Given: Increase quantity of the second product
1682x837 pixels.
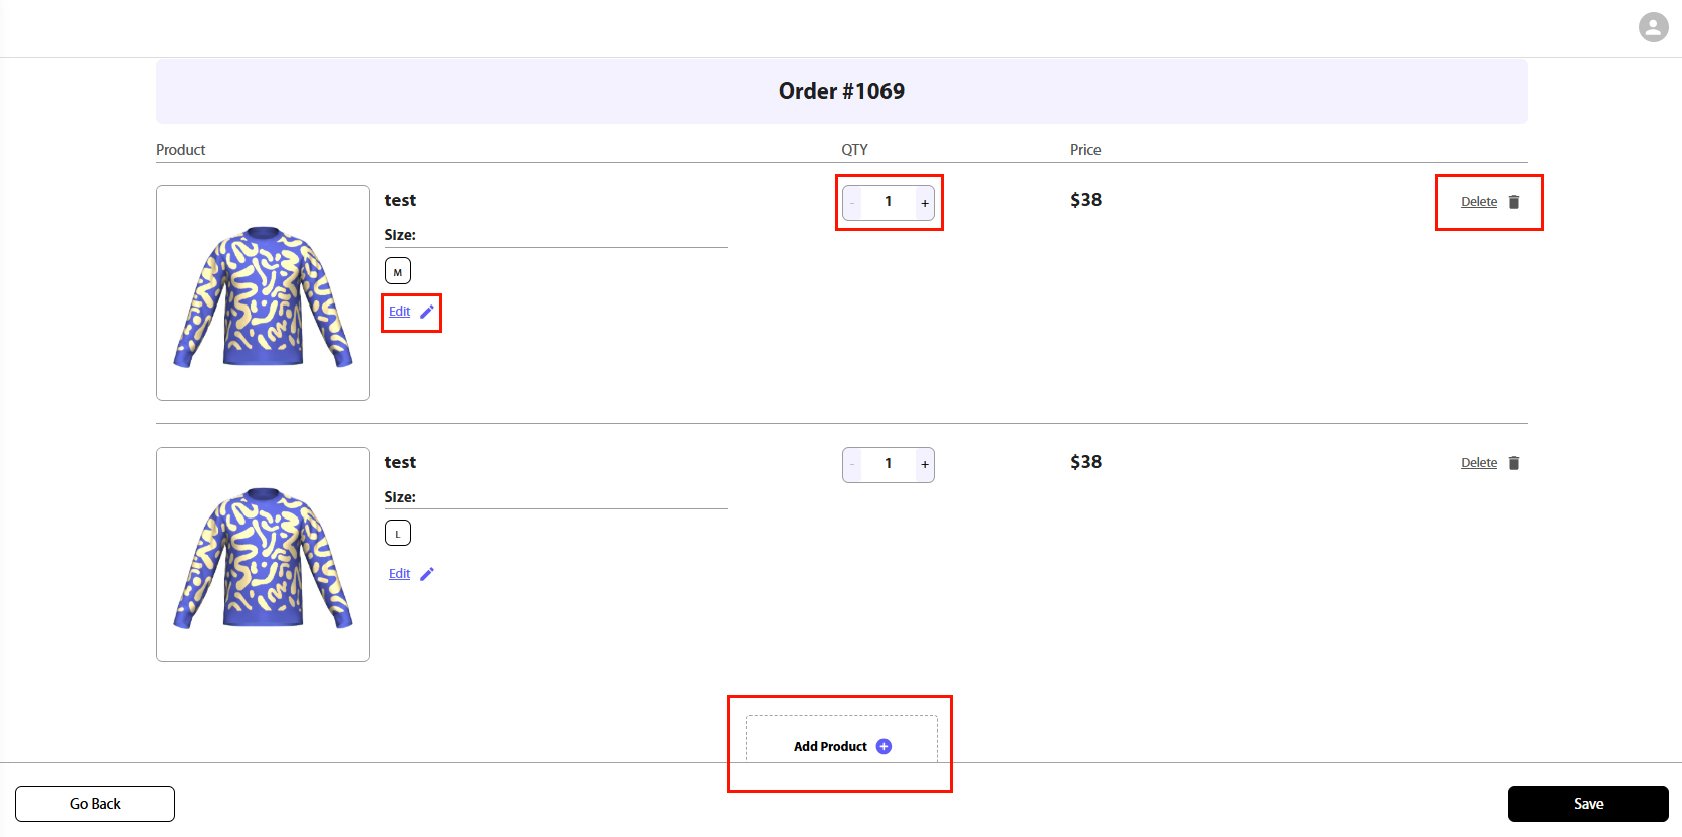Looking at the screenshot, I should [925, 465].
